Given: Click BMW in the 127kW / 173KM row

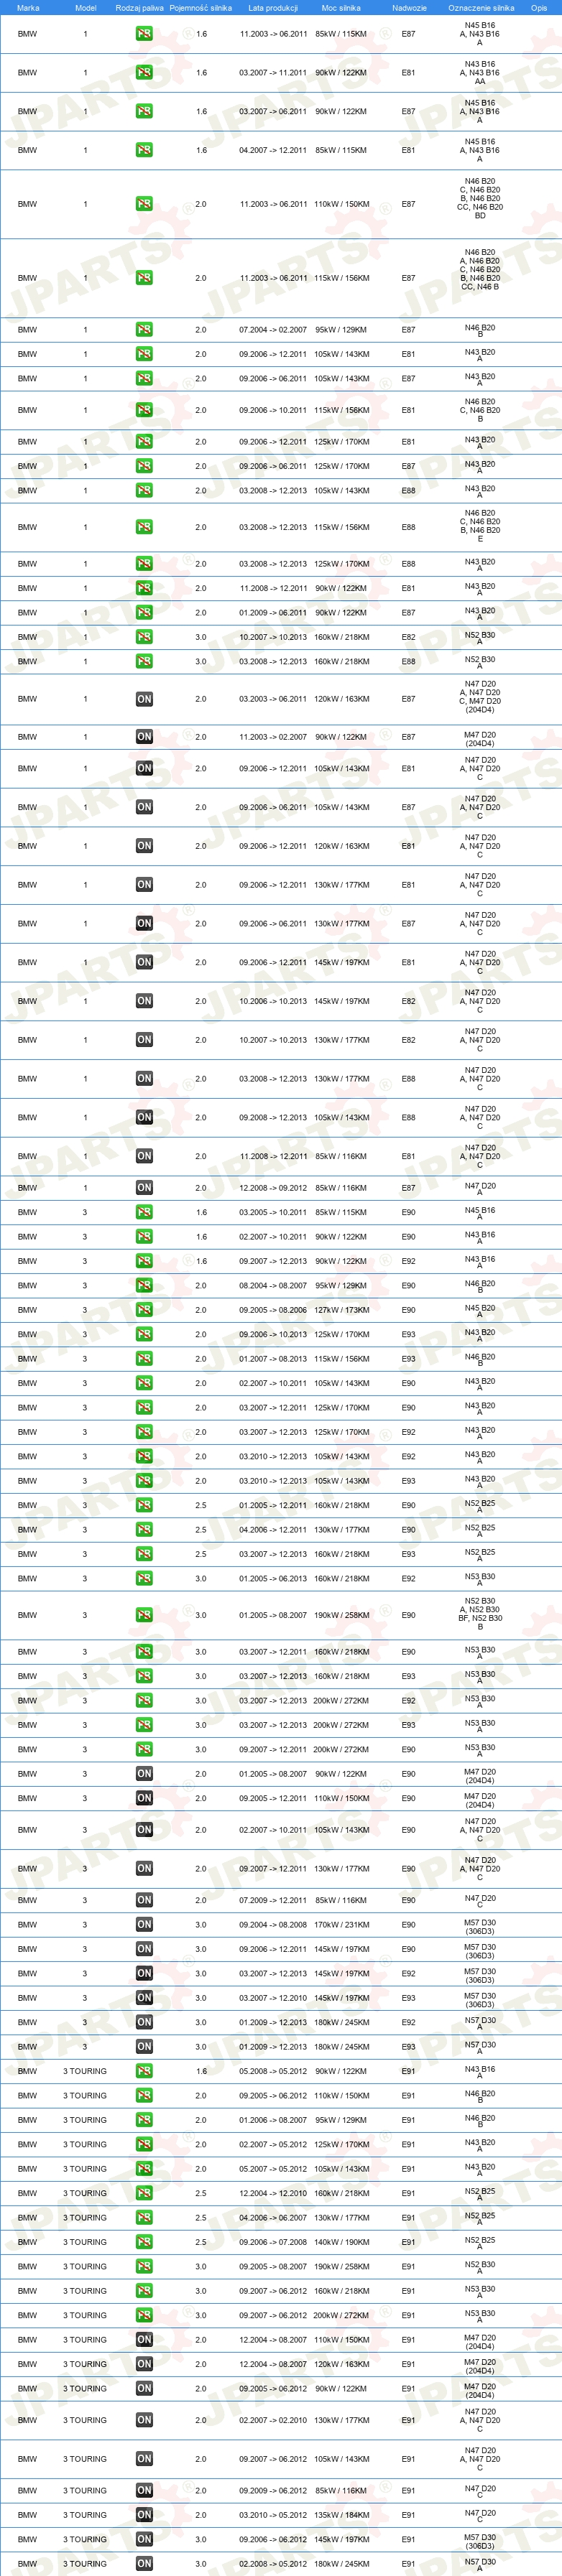Looking at the screenshot, I should [x=27, y=1310].
